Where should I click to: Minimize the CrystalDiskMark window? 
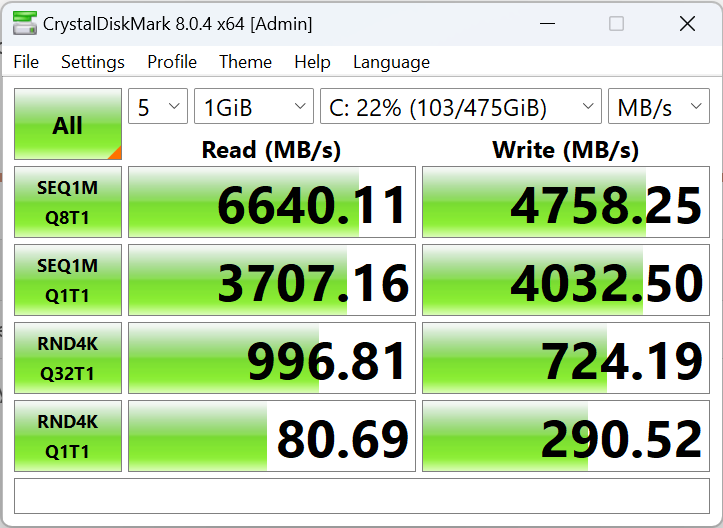coord(547,24)
